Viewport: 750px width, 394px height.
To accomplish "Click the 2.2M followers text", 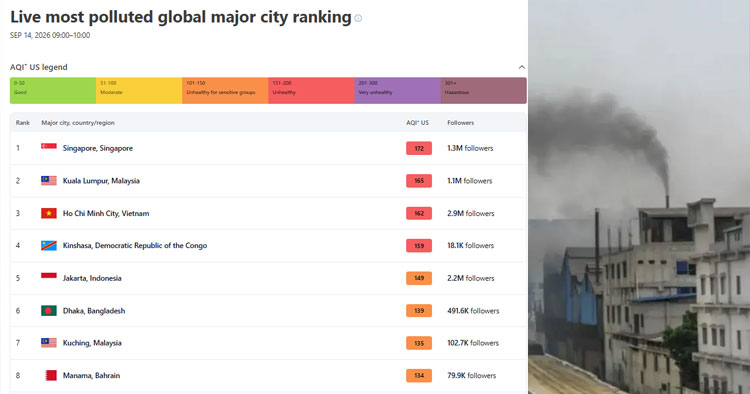I will pos(471,278).
